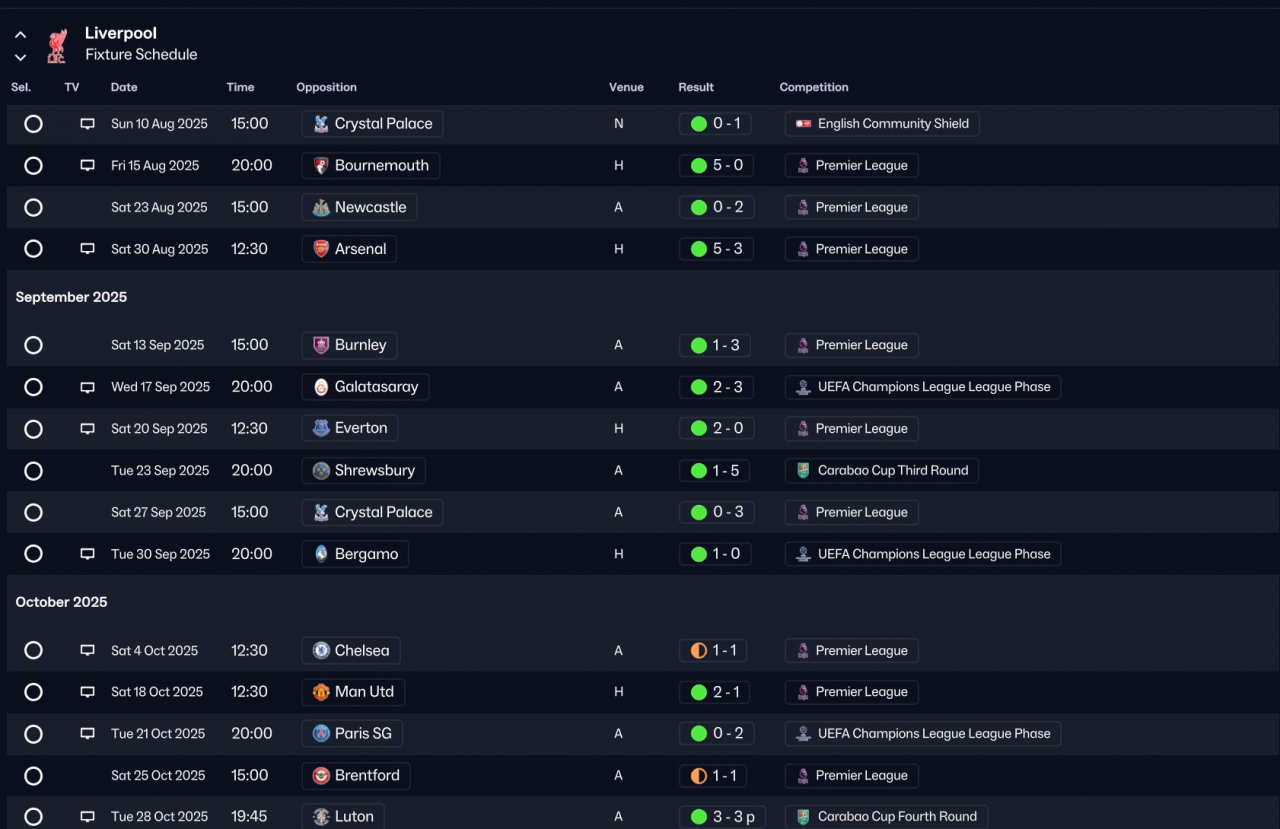View the 1 - 0 result against Bergamo

714,554
